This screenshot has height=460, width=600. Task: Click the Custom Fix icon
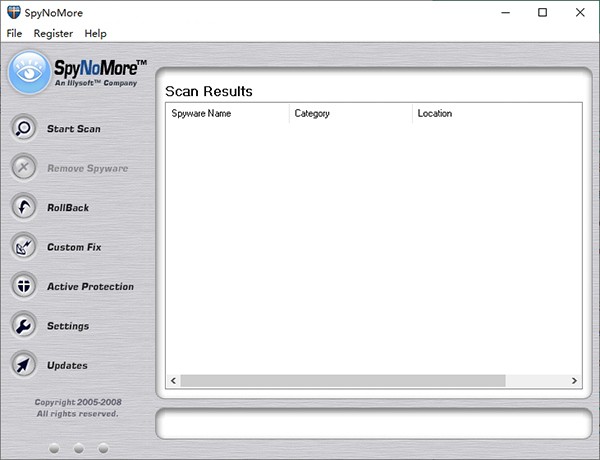click(x=24, y=246)
